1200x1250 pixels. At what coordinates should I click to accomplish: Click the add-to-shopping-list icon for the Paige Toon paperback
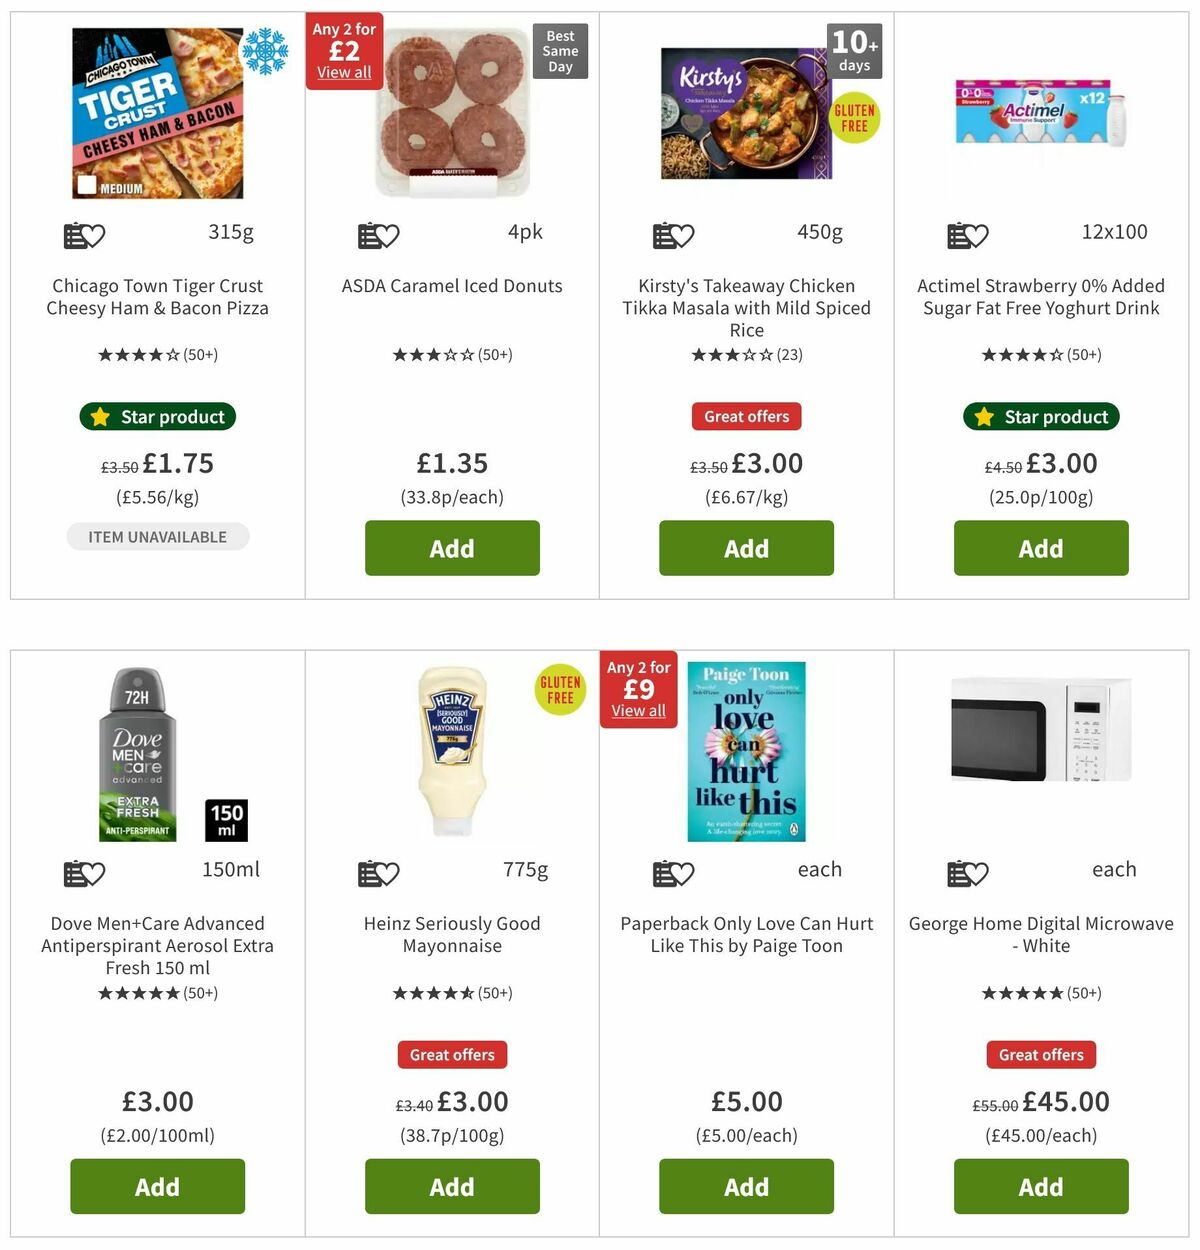672,873
